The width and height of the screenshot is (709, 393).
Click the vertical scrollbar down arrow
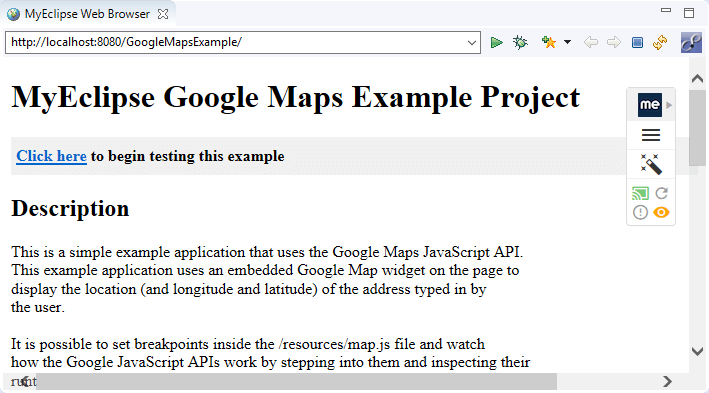point(697,351)
